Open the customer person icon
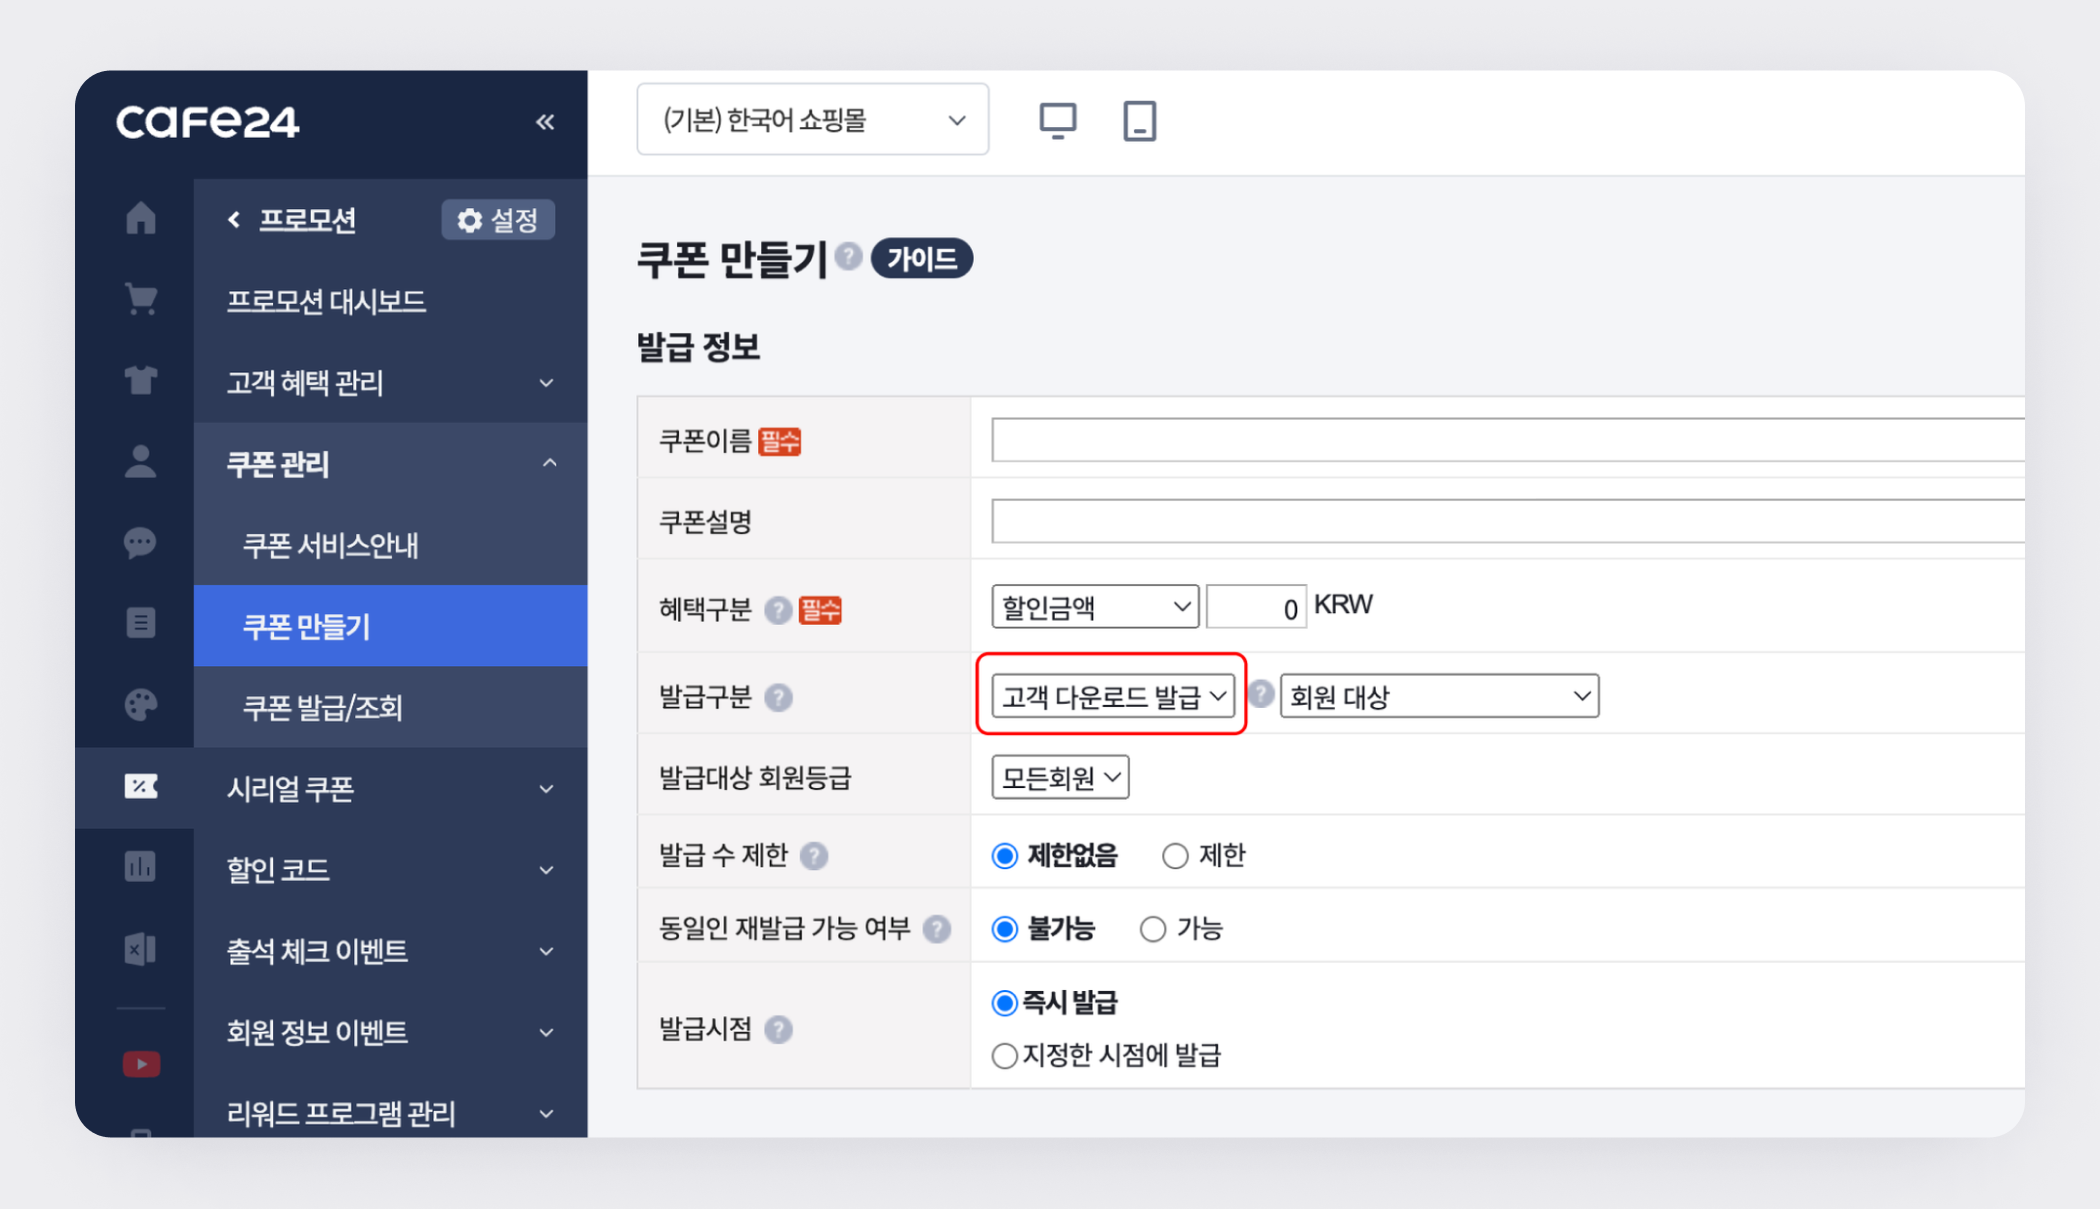Screen dimensions: 2100x1209 pyautogui.click(x=141, y=461)
